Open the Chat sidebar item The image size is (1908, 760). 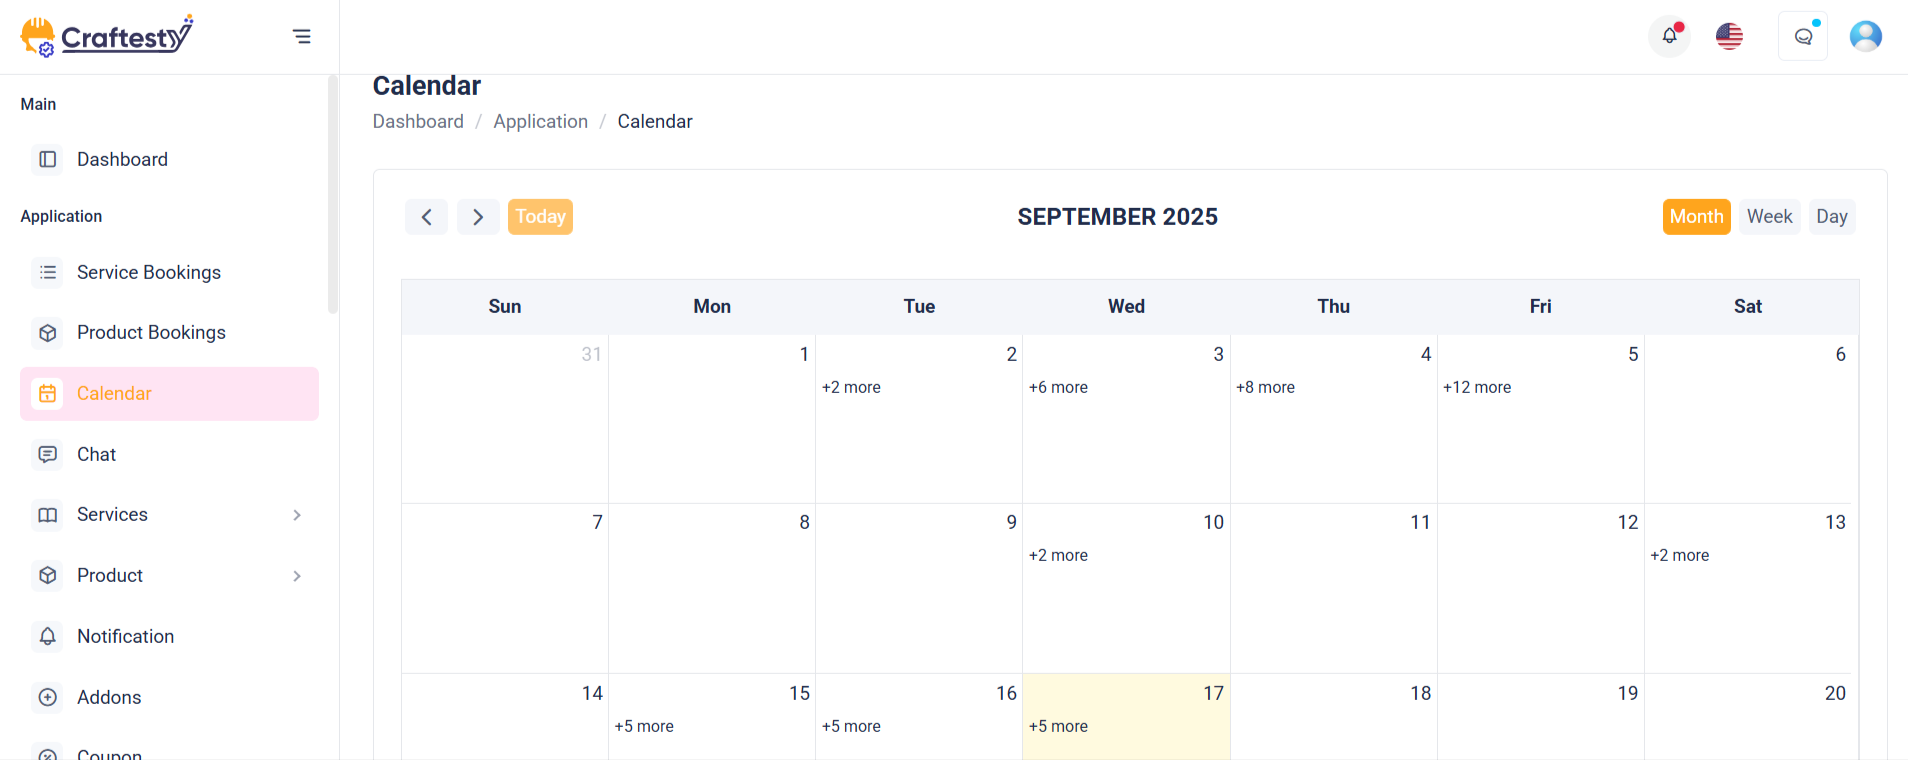[x=169, y=455]
